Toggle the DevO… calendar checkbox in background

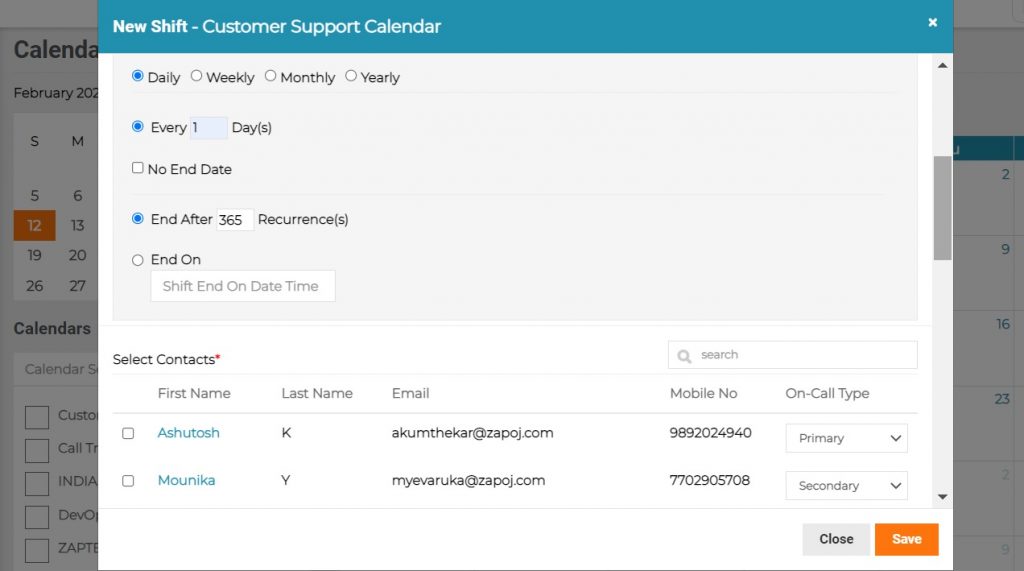point(37,517)
